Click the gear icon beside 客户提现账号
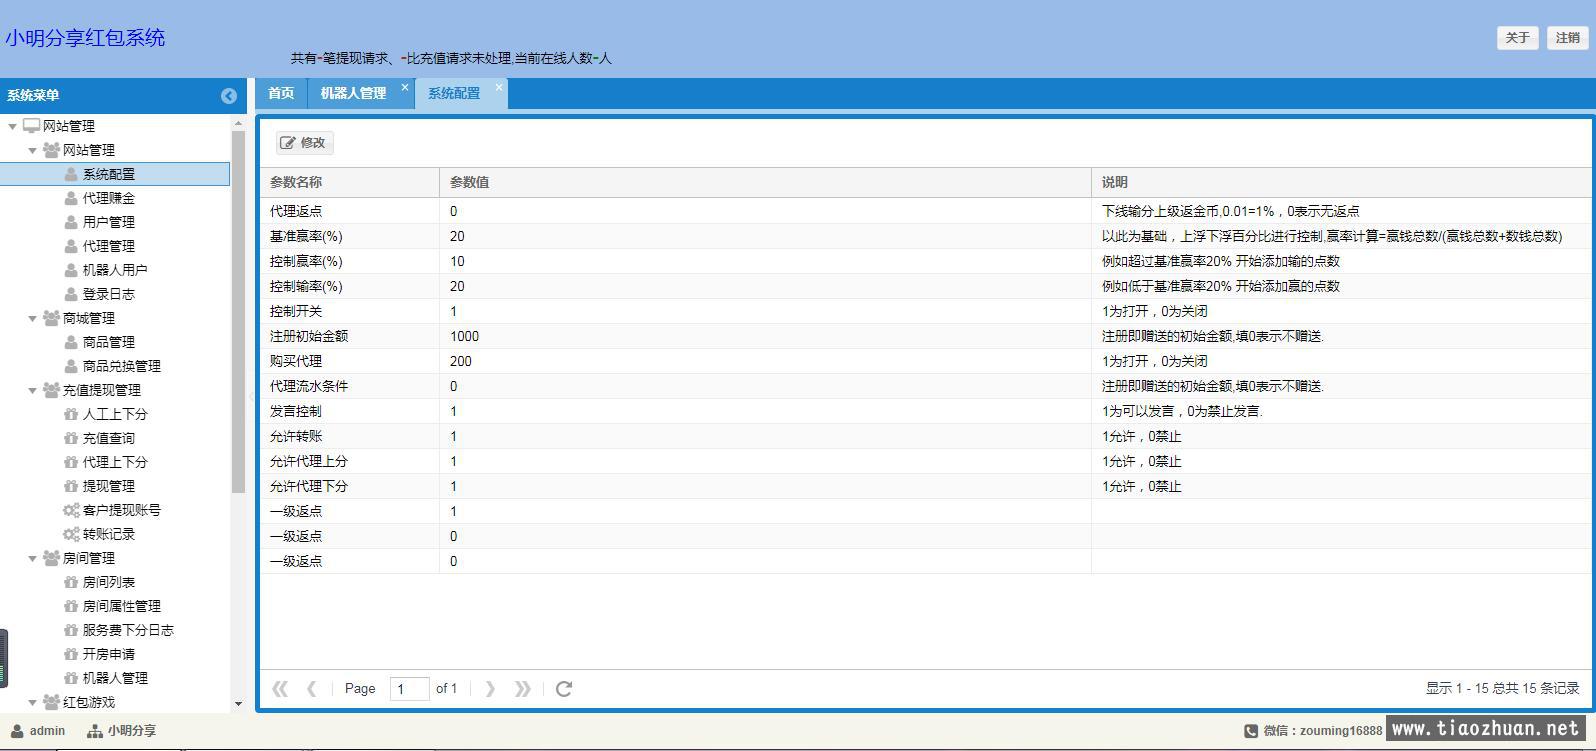The image size is (1596, 751). (71, 510)
